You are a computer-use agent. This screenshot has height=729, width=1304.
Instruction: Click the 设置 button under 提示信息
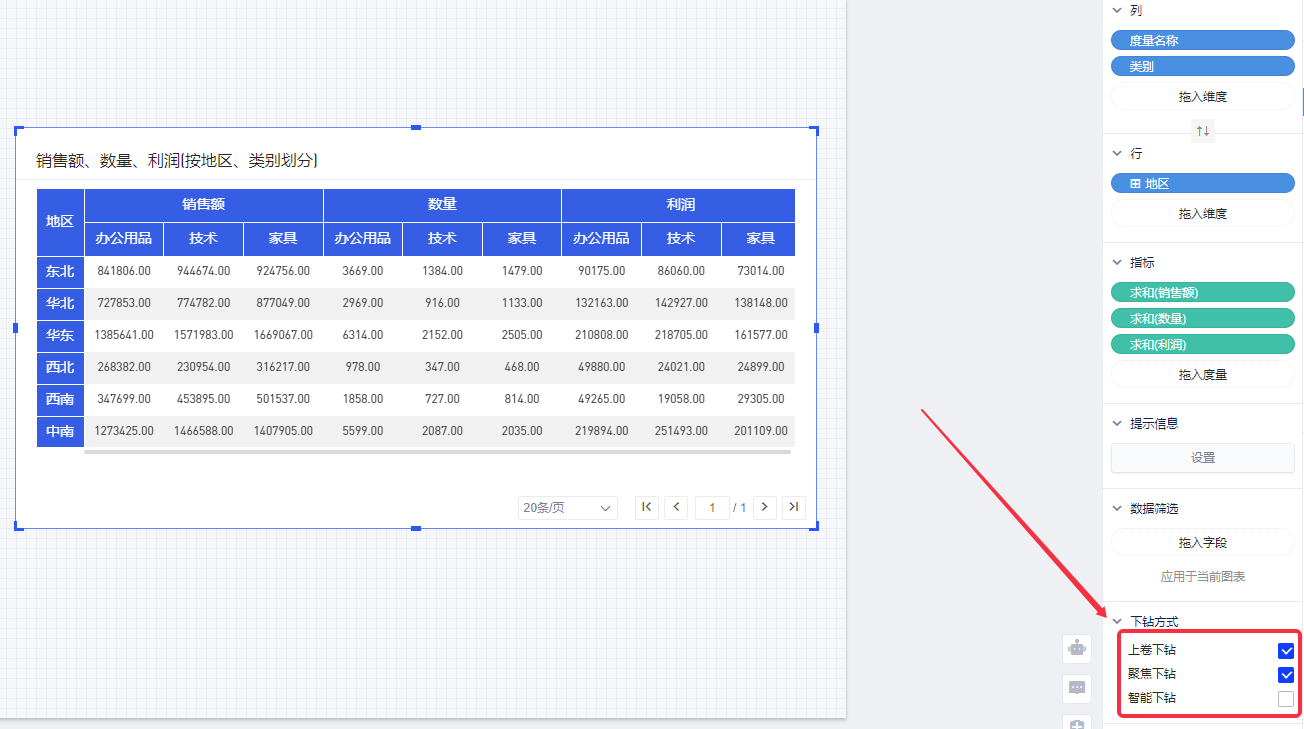click(1202, 458)
